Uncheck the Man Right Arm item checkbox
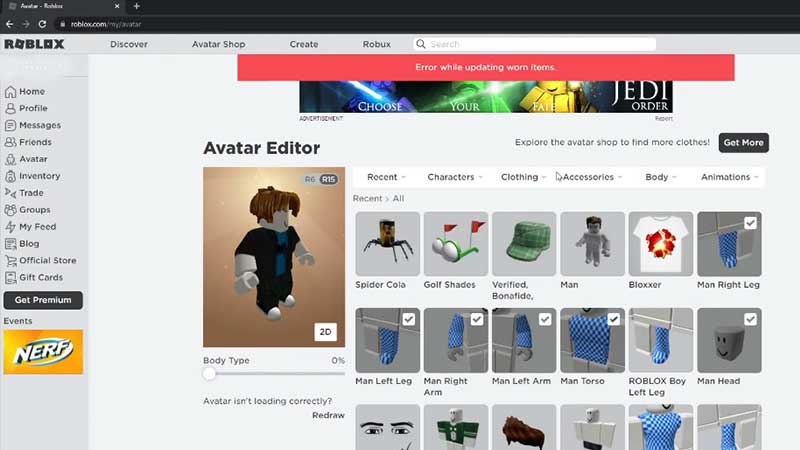The image size is (800, 450). pyautogui.click(x=477, y=319)
